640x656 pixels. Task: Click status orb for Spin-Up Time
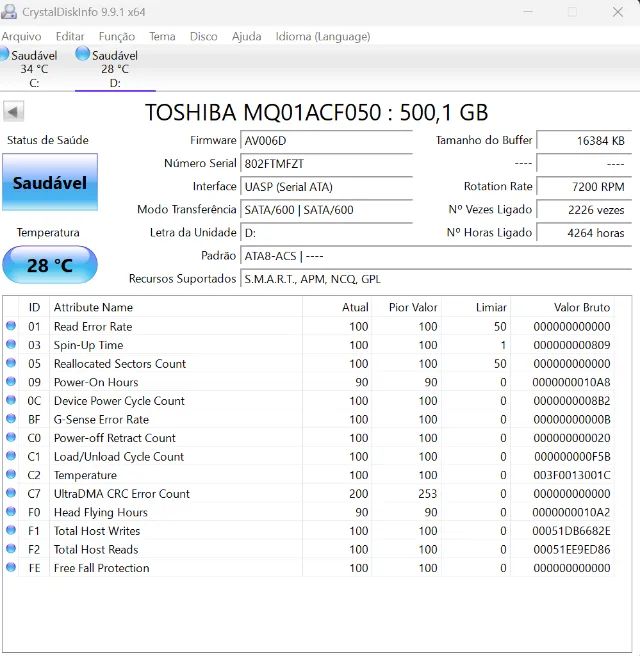[11, 344]
